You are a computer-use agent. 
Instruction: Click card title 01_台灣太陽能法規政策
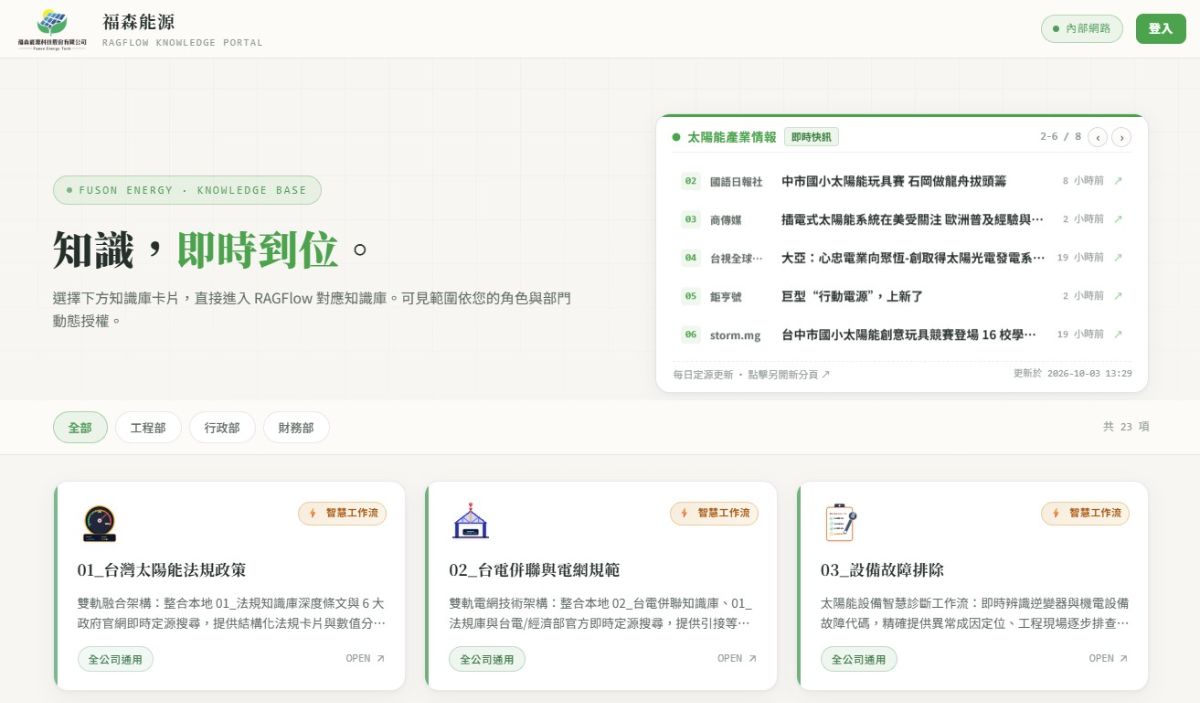click(161, 570)
